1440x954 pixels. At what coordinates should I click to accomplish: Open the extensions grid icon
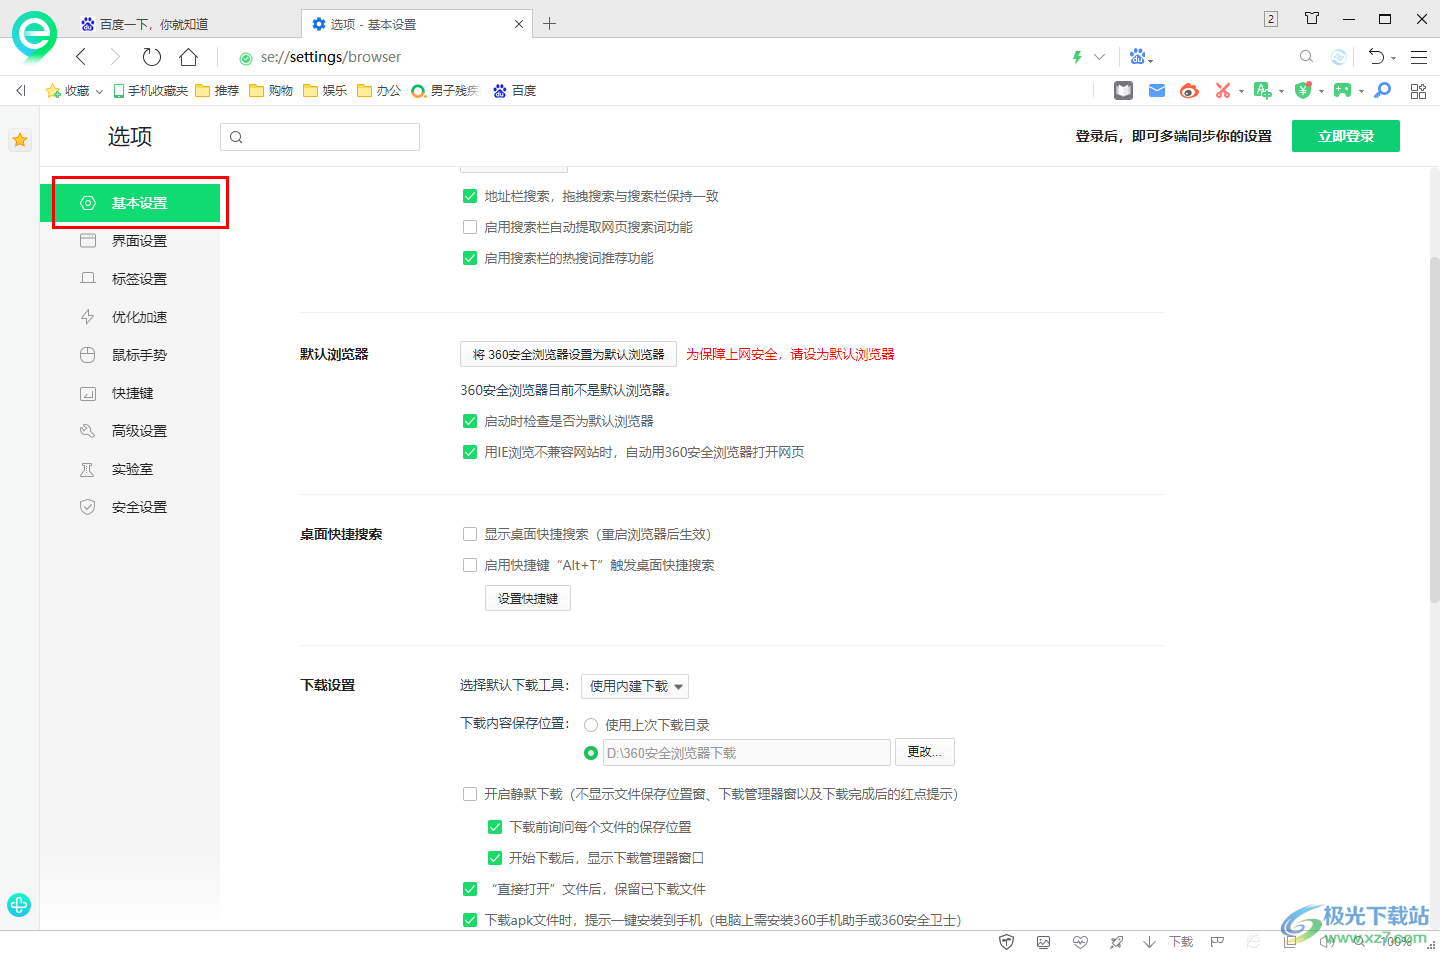coord(1418,91)
